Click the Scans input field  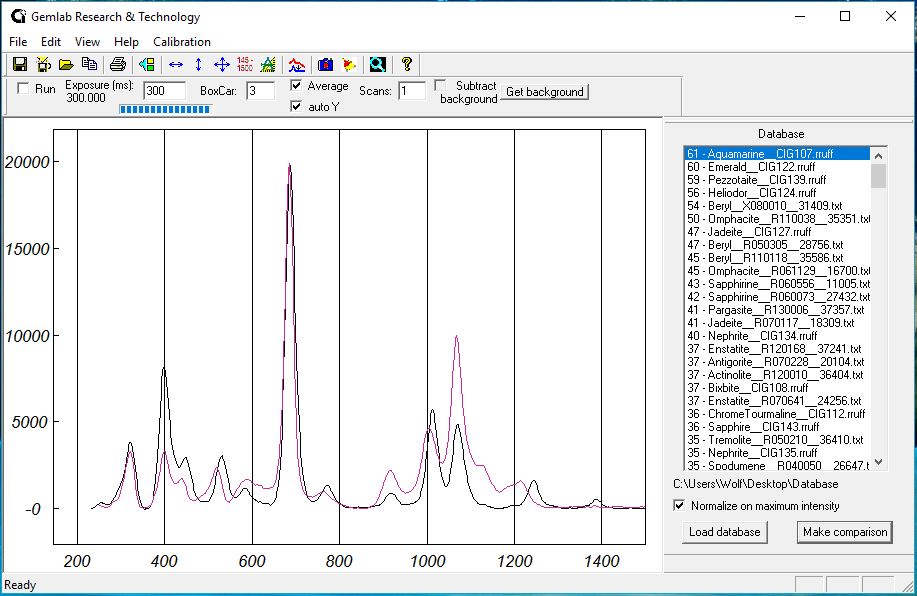pos(412,91)
